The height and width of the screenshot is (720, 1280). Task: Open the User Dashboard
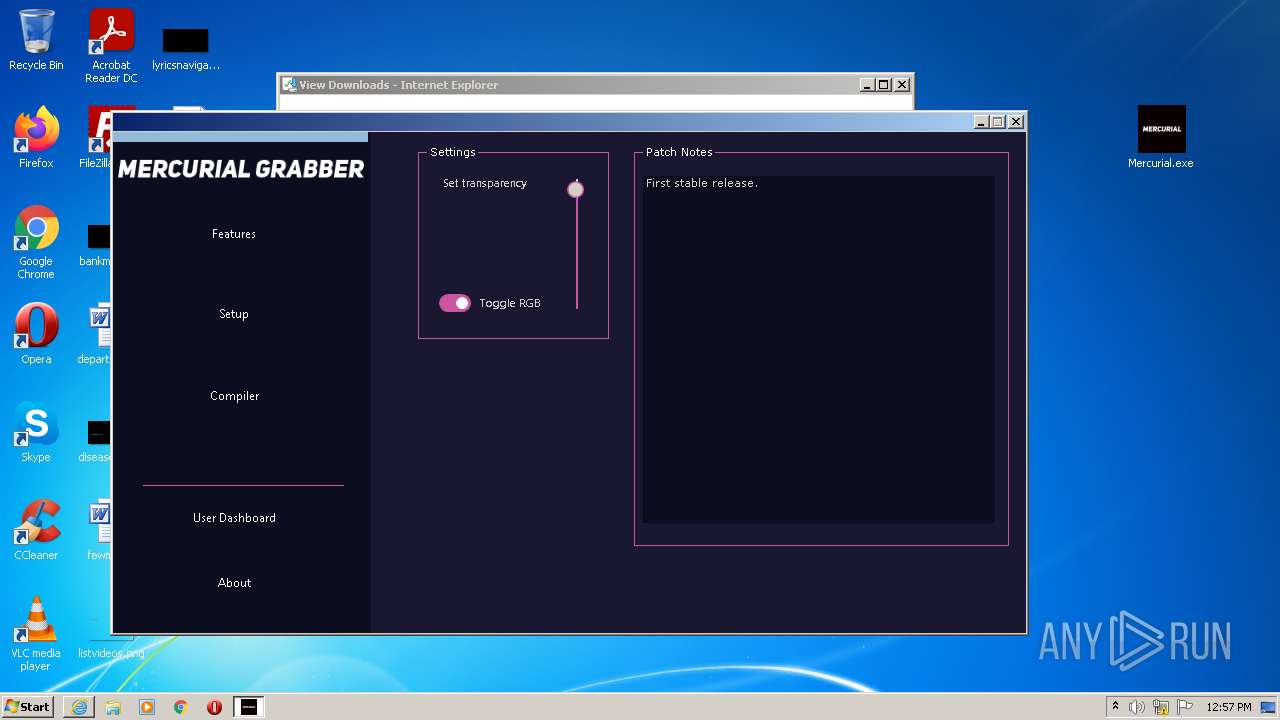click(234, 518)
